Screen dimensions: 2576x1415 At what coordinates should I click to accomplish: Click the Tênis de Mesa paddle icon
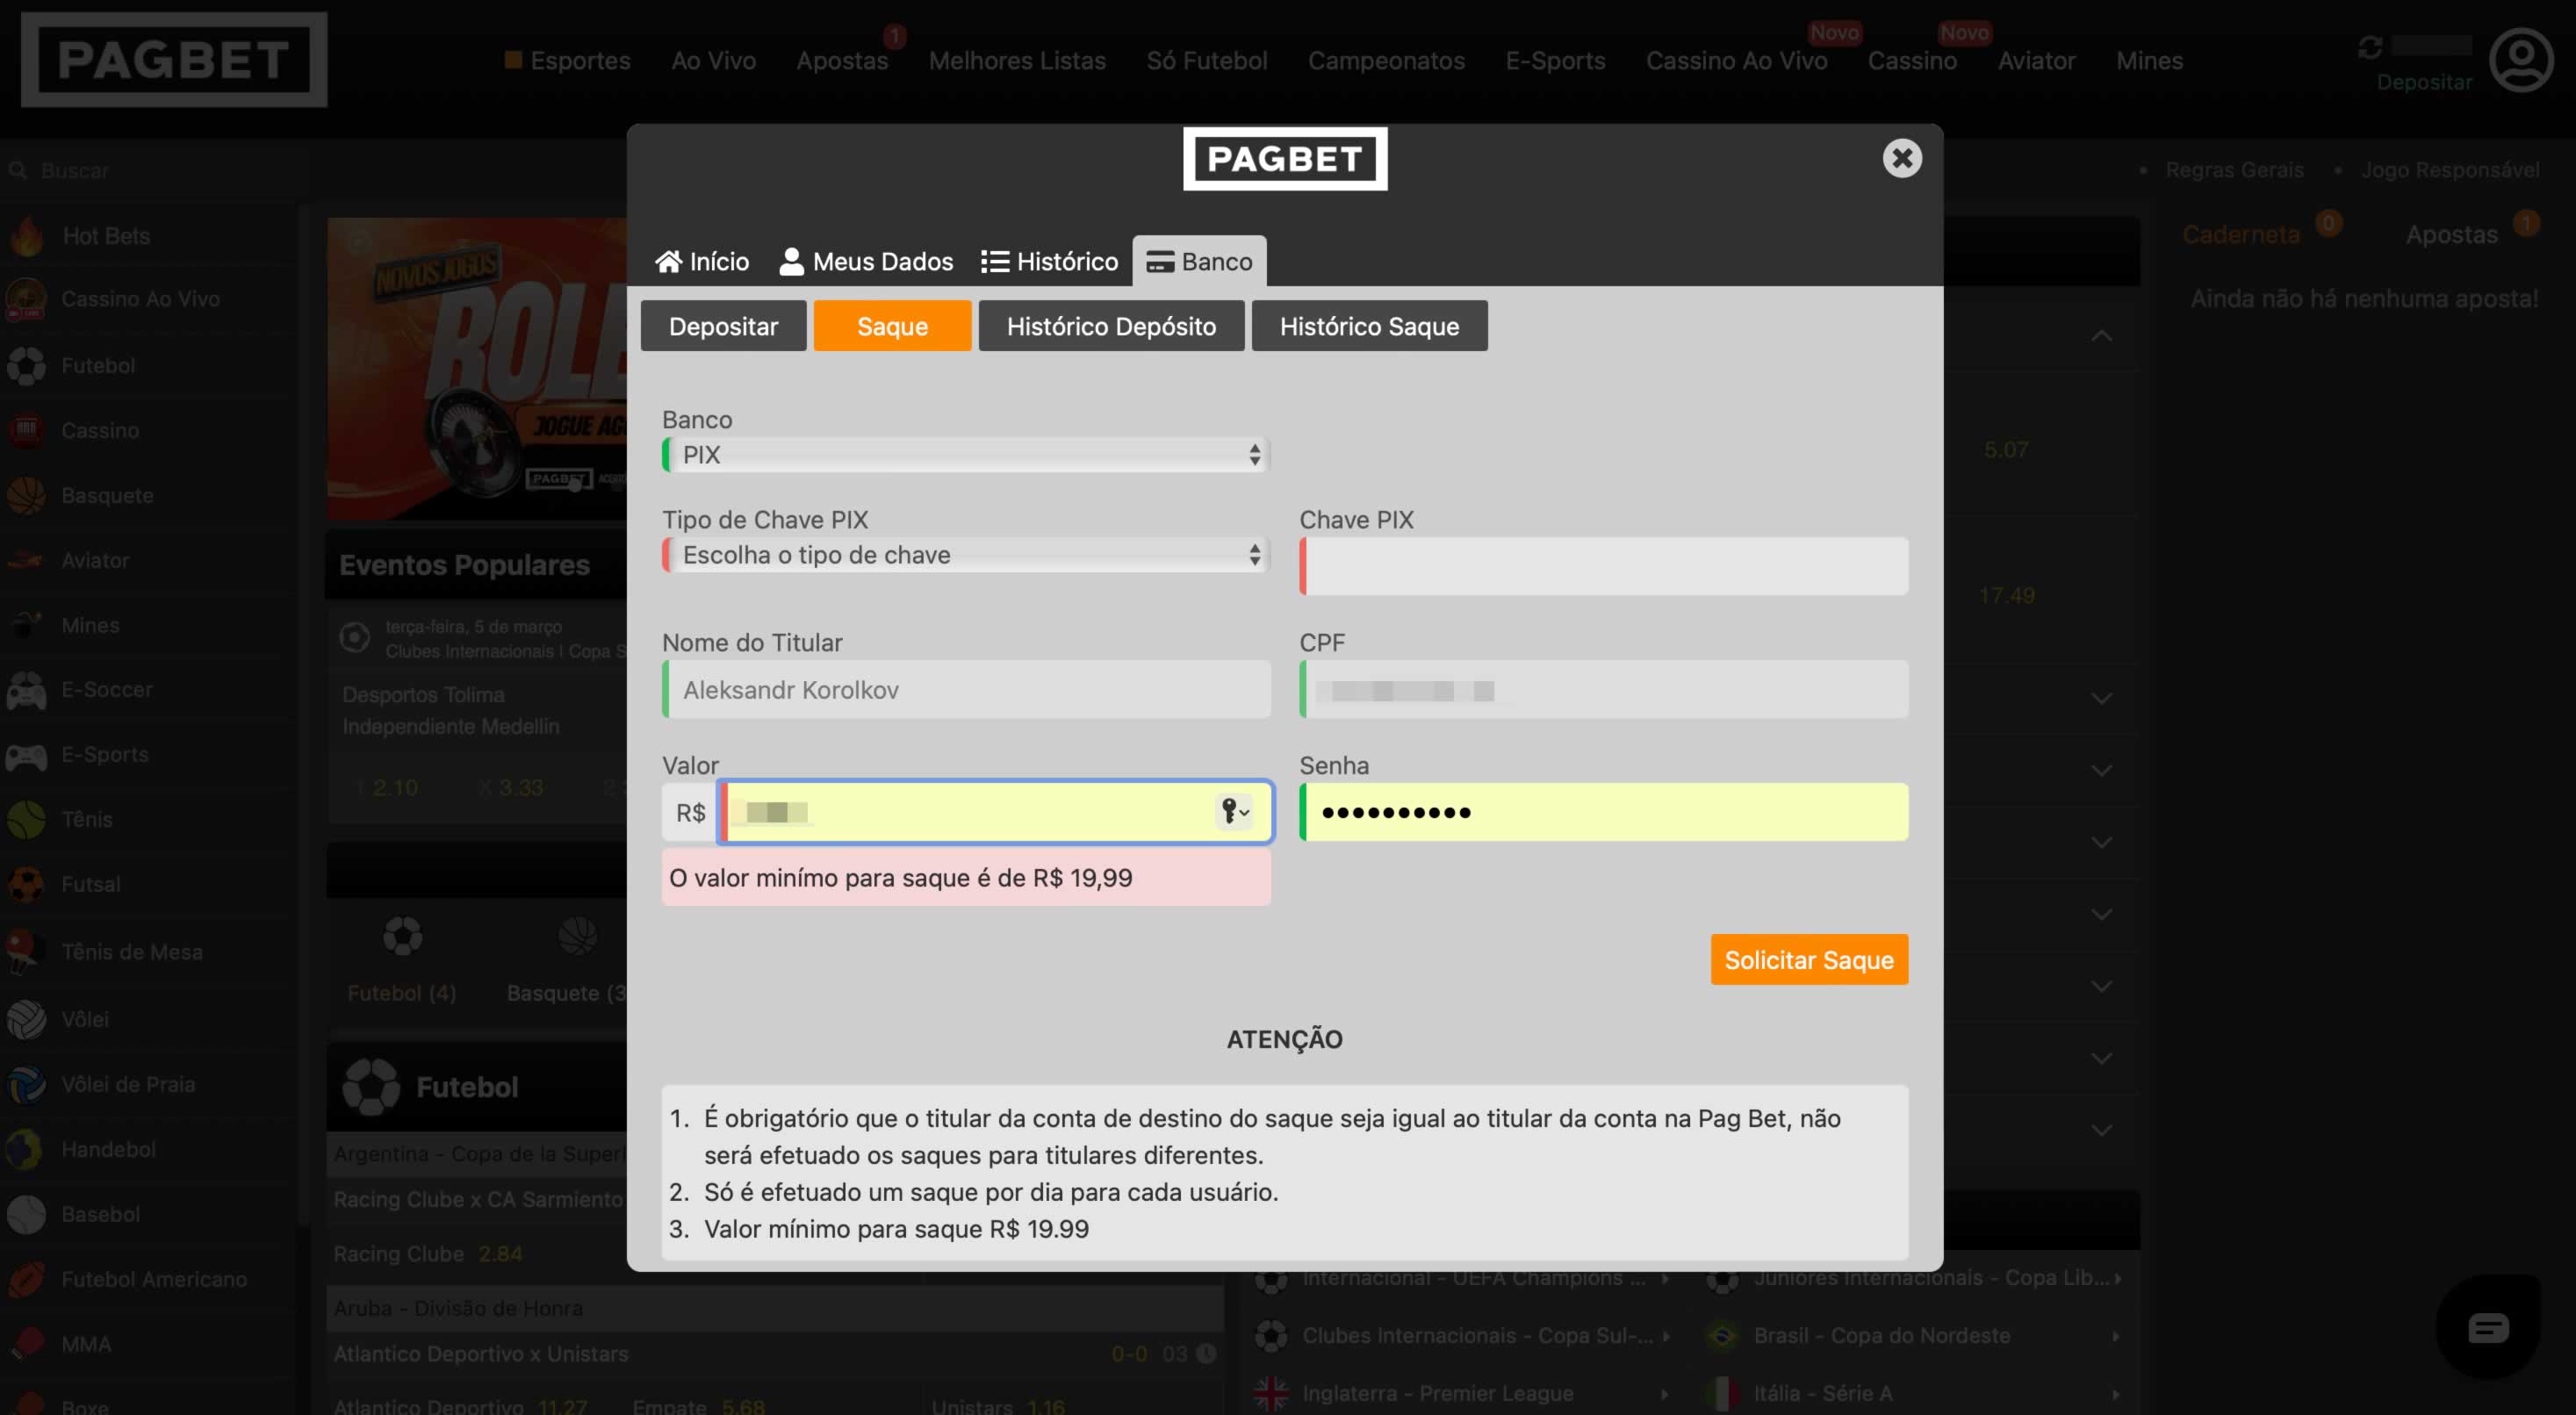tap(24, 952)
